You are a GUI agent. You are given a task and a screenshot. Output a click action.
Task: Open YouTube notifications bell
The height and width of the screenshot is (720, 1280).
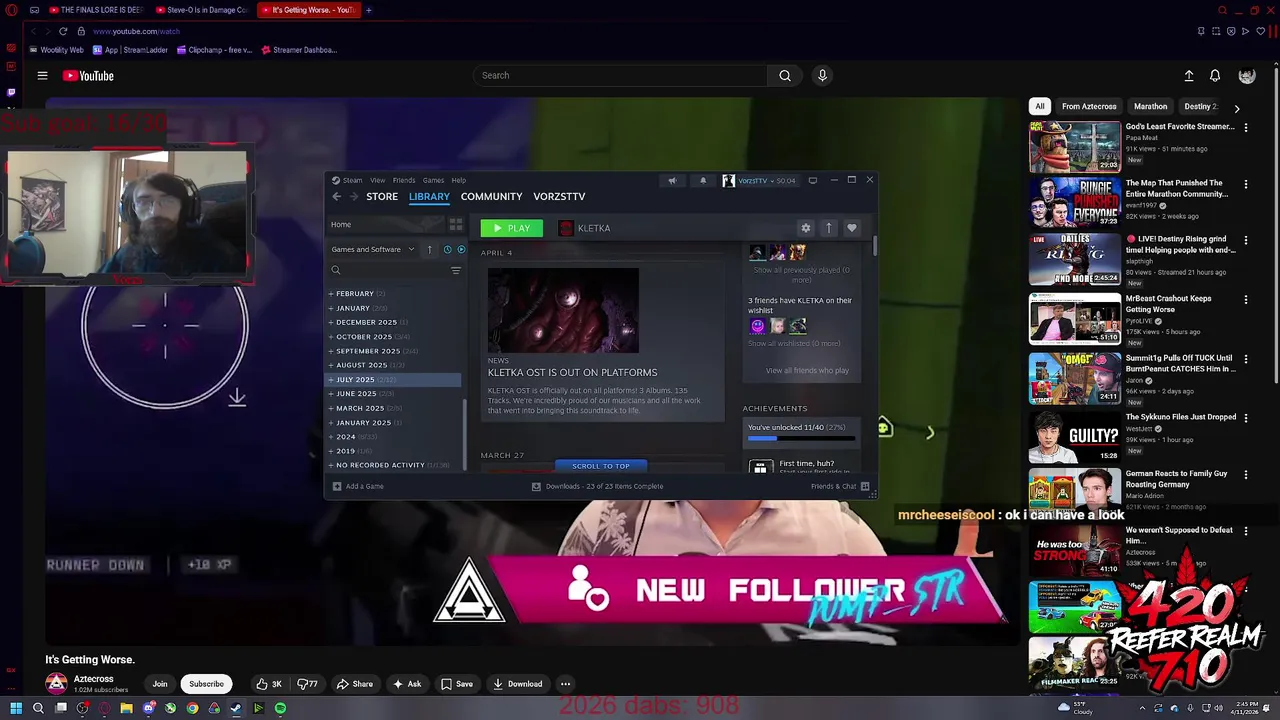[1215, 76]
